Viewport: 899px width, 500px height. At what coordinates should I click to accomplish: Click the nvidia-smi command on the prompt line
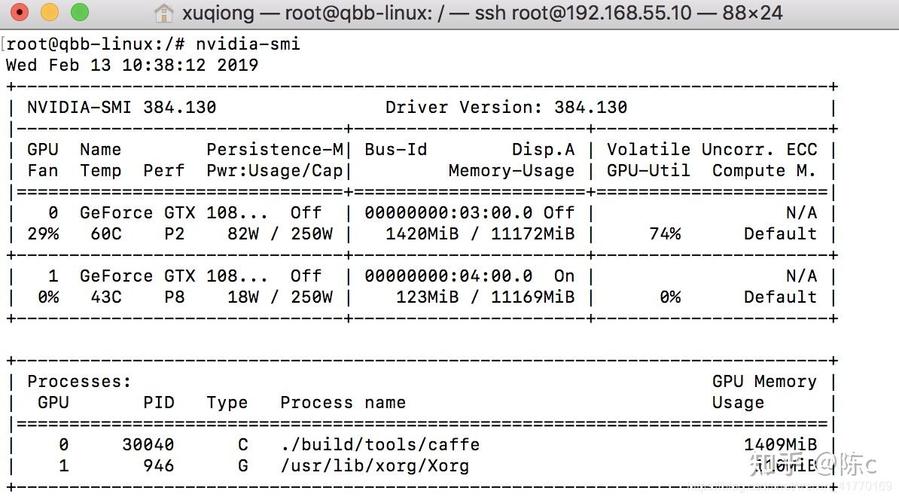247,44
